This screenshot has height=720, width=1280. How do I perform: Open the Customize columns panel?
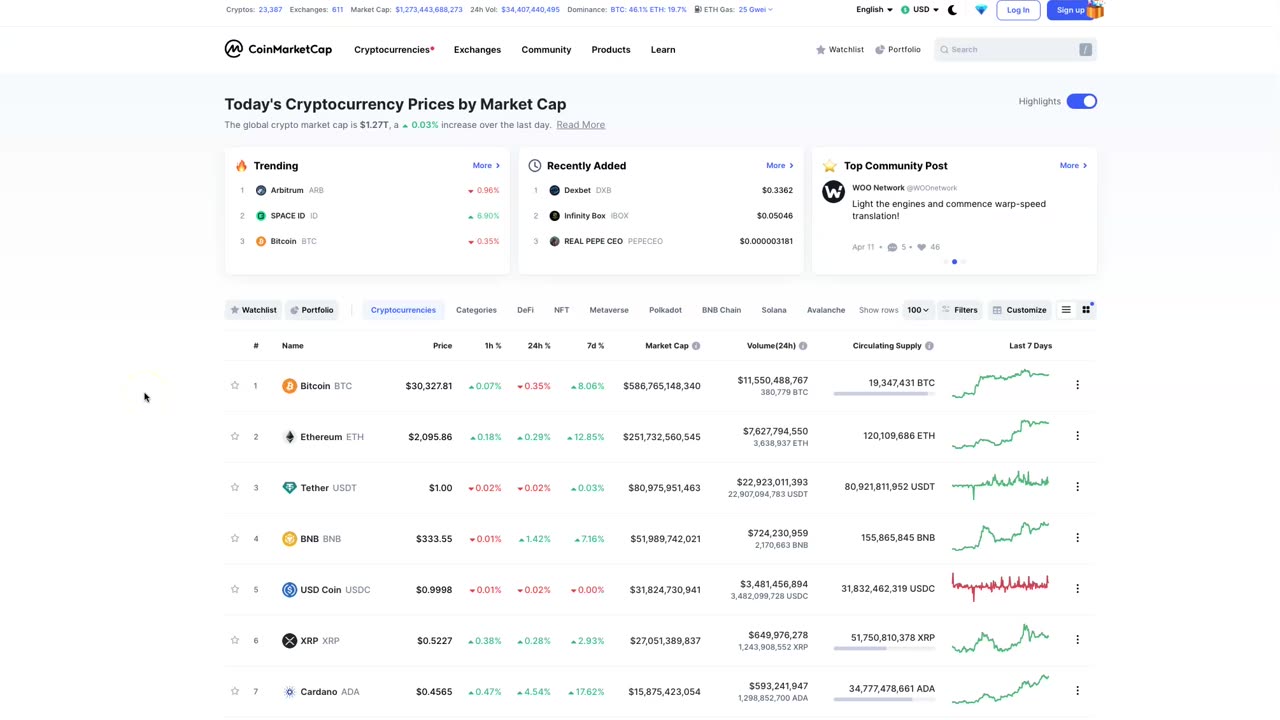click(x=1019, y=310)
